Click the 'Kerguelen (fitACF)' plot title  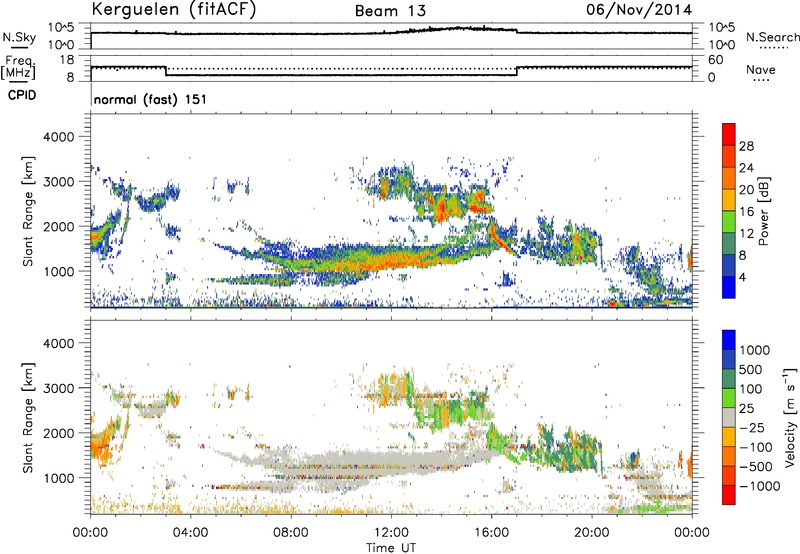[174, 10]
